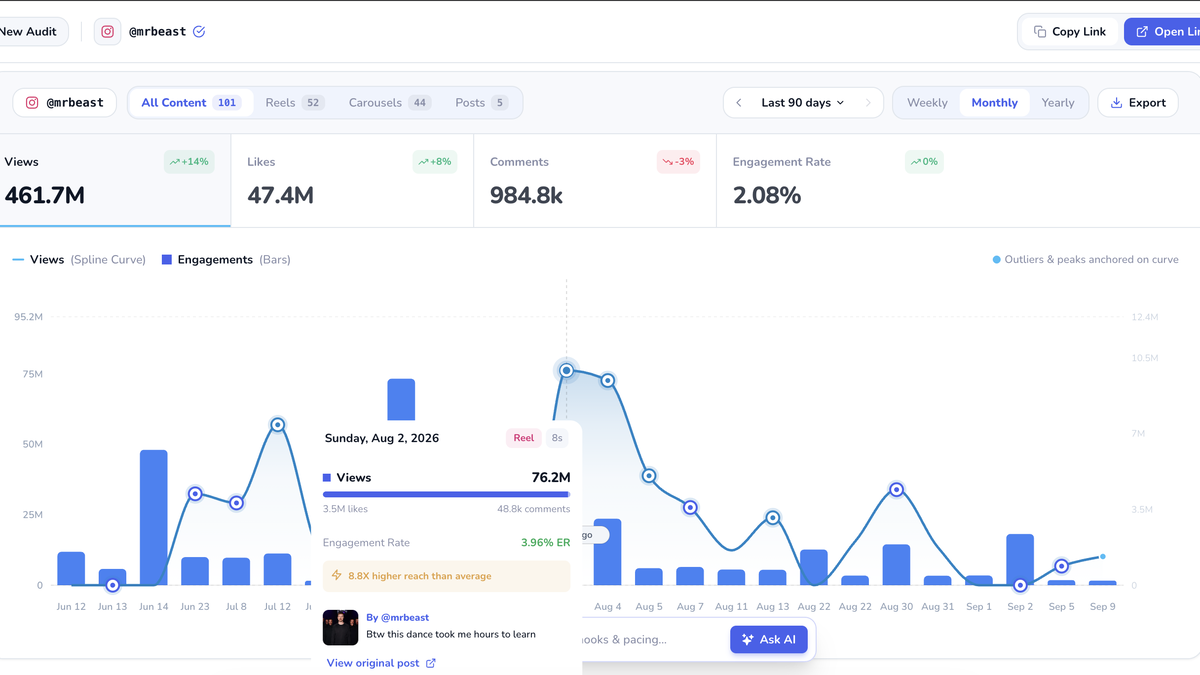Select the Yearly view
This screenshot has height=675, width=1200.
click(x=1058, y=103)
